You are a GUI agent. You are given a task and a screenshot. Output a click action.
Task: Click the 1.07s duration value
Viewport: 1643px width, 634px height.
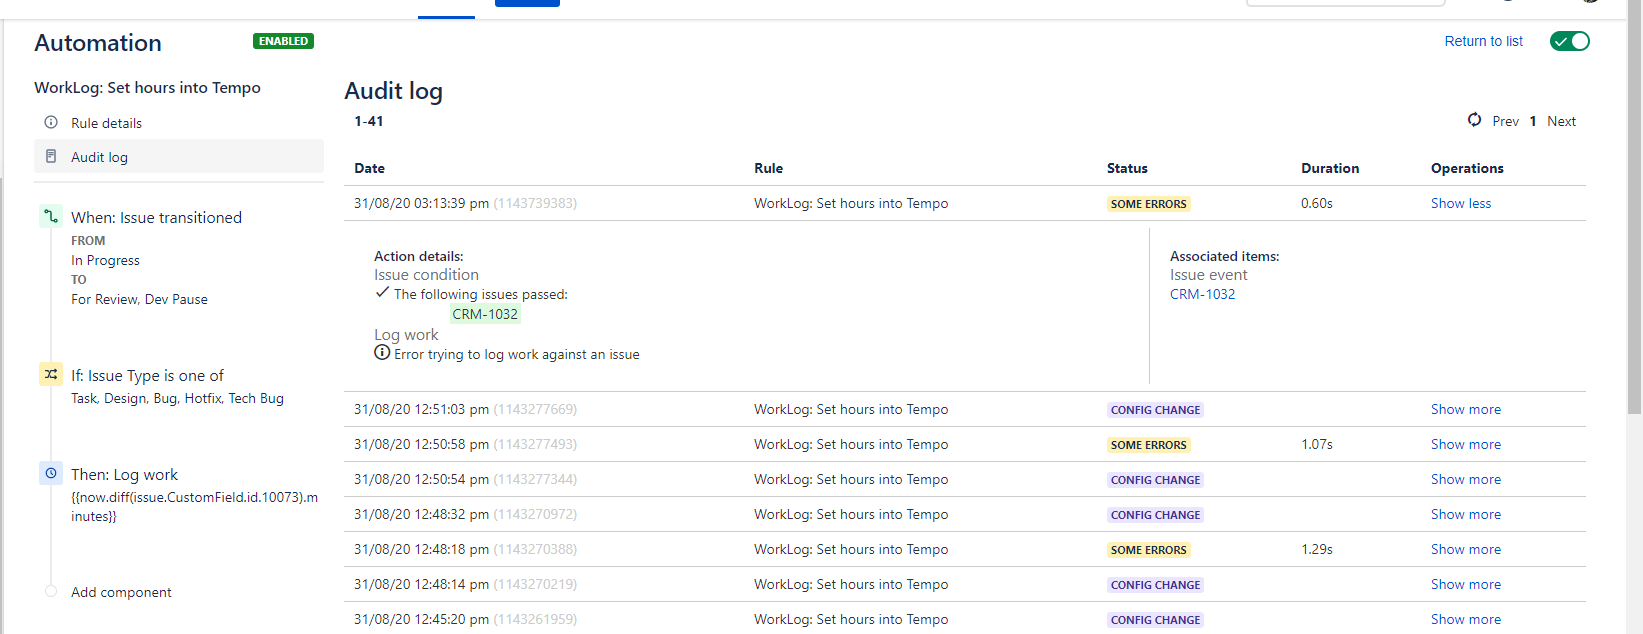point(1317,444)
